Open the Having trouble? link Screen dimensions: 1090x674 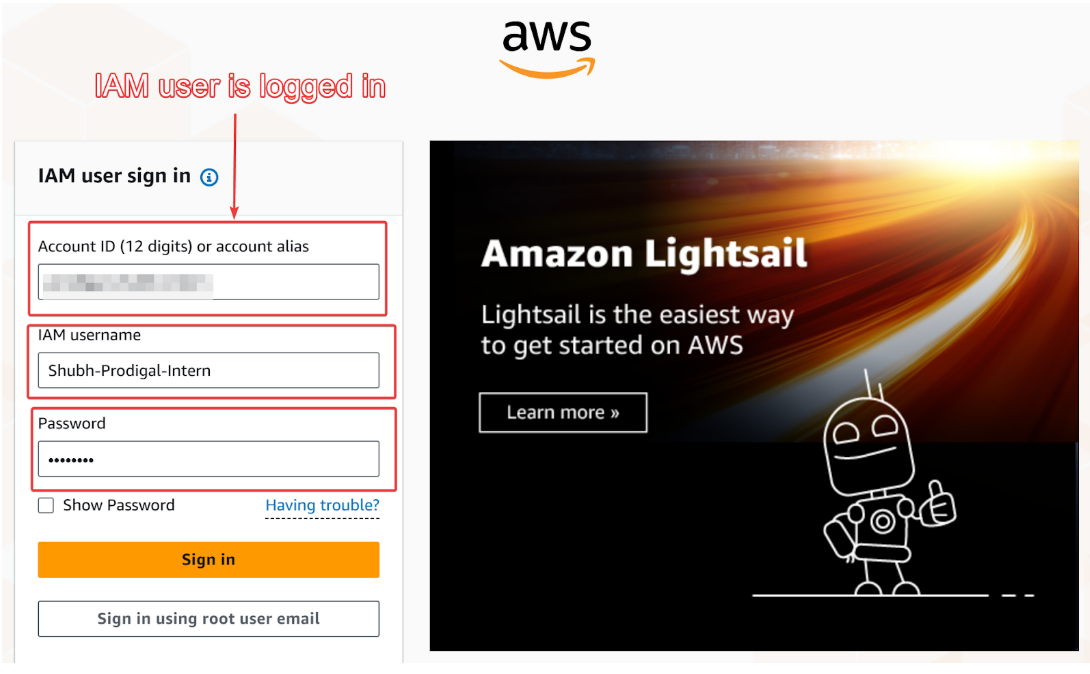coord(322,505)
